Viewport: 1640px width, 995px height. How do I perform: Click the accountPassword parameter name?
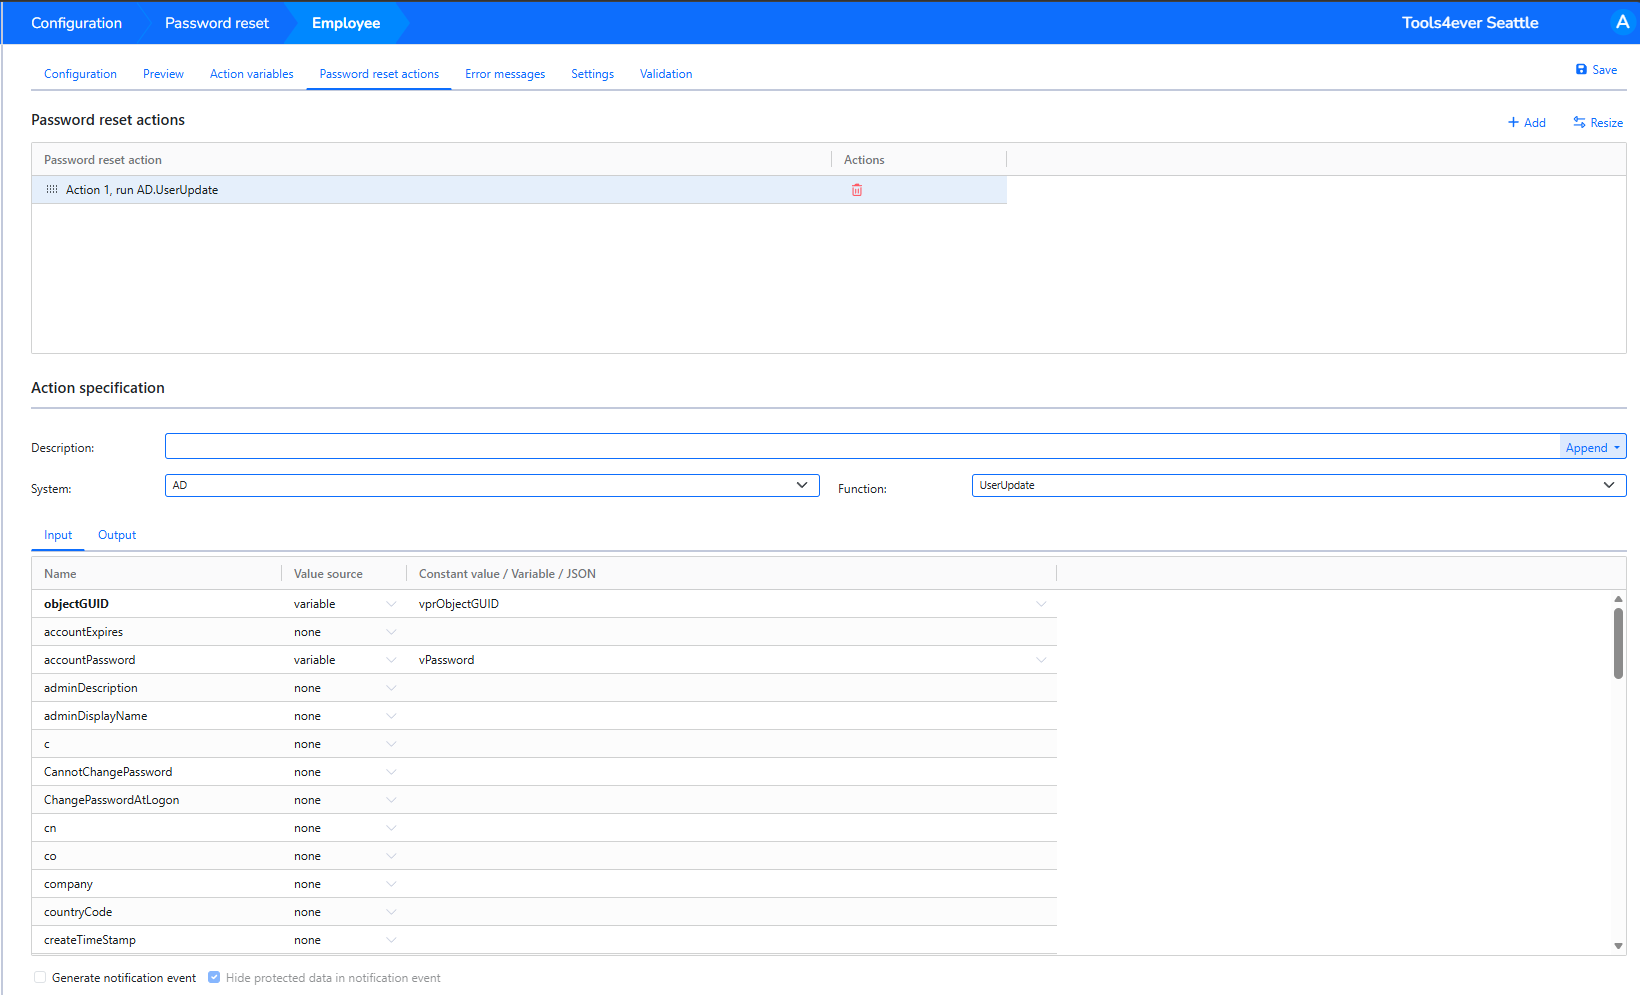tap(89, 660)
